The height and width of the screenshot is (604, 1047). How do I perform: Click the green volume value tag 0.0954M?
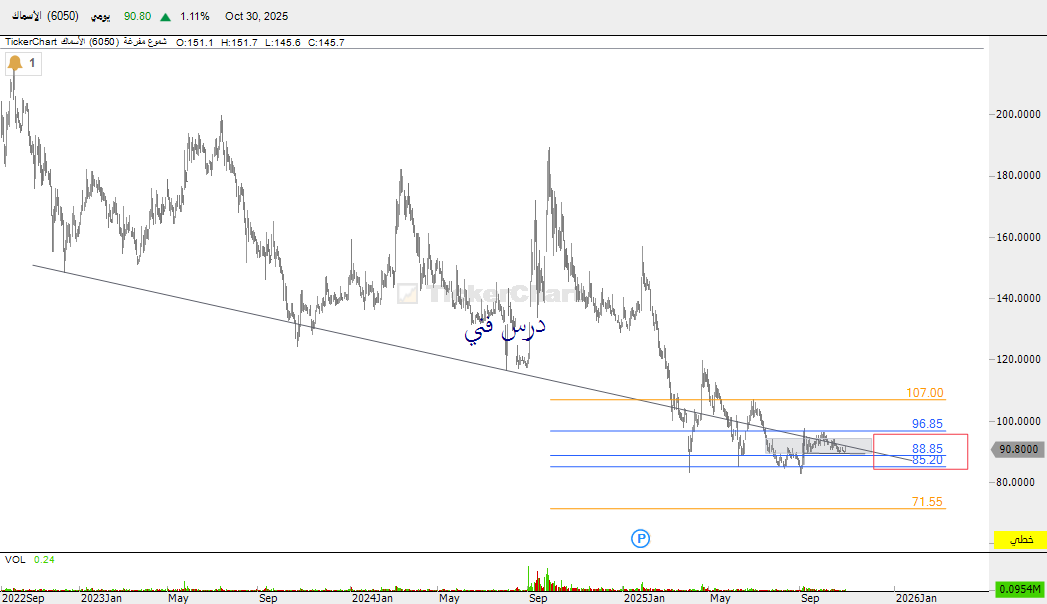tap(1018, 589)
